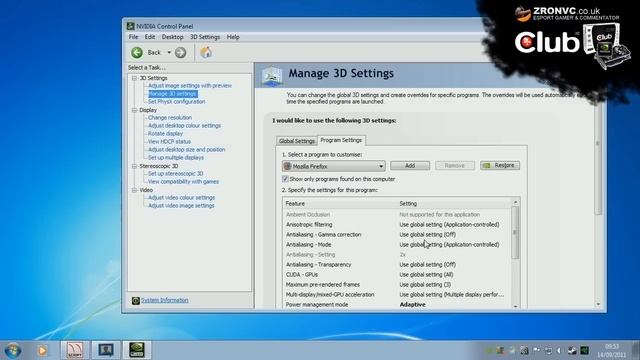Open the Windows Start button

[x=13, y=350]
